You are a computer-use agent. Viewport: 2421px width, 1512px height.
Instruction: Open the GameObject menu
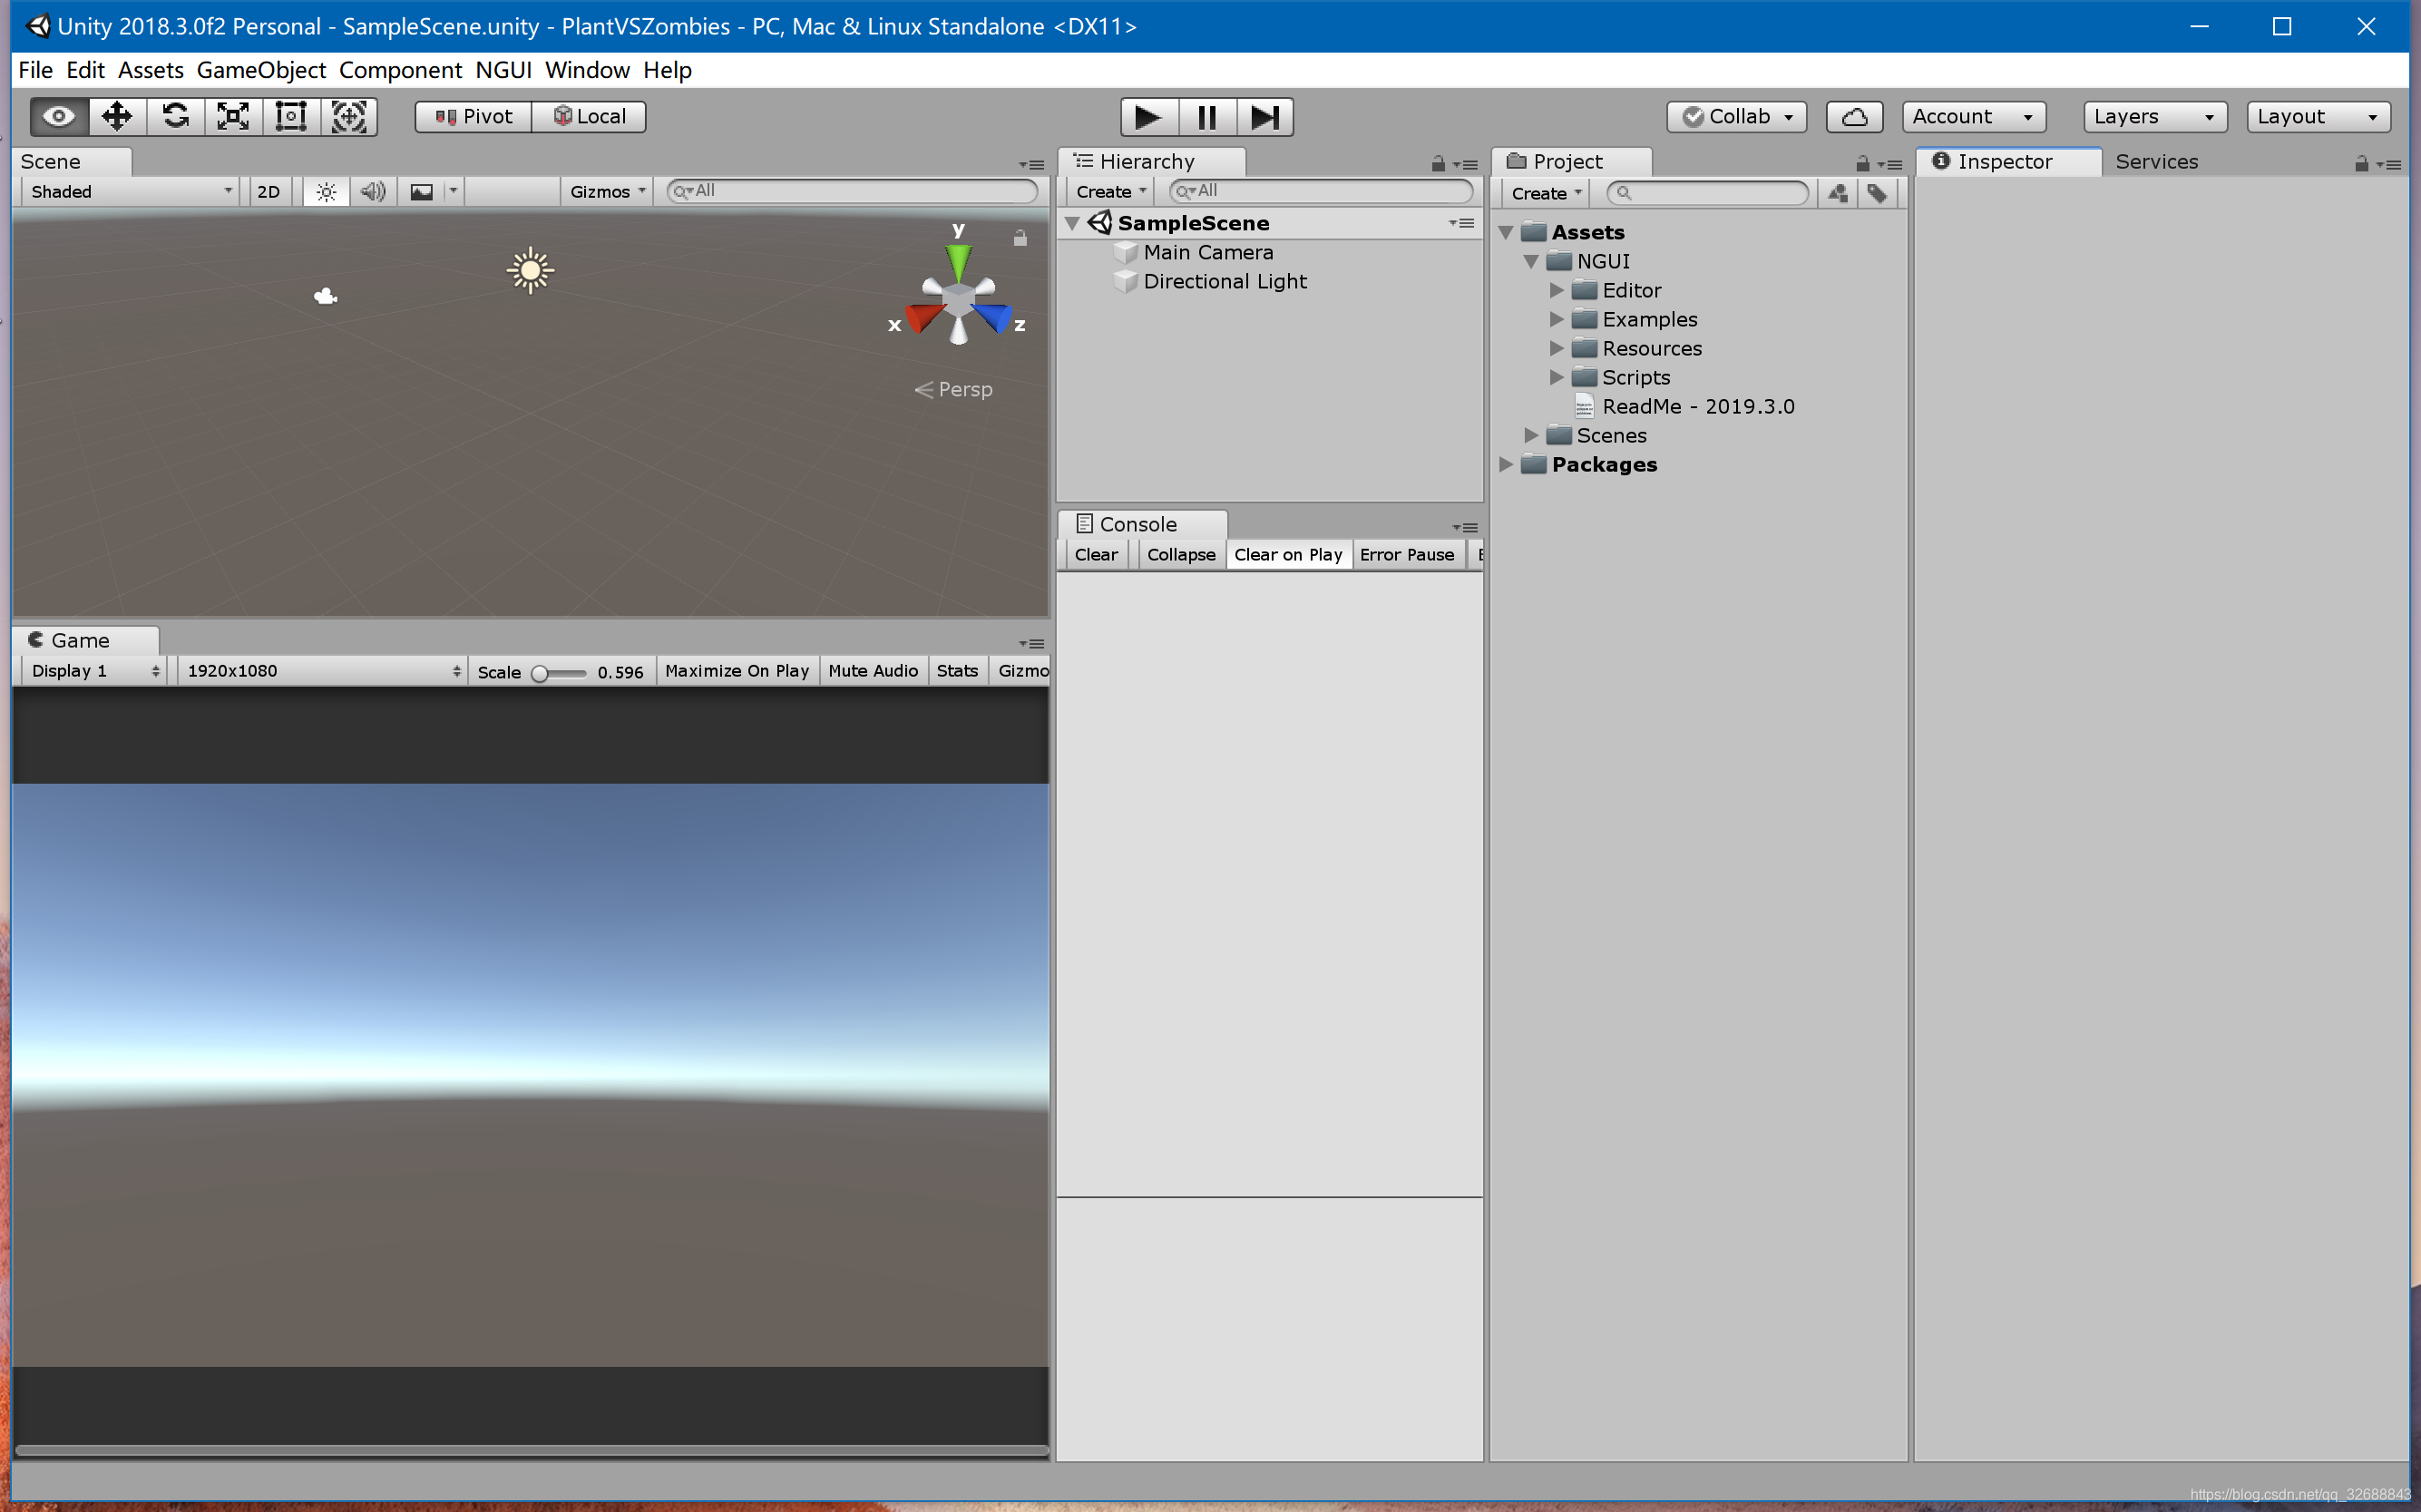click(x=261, y=70)
